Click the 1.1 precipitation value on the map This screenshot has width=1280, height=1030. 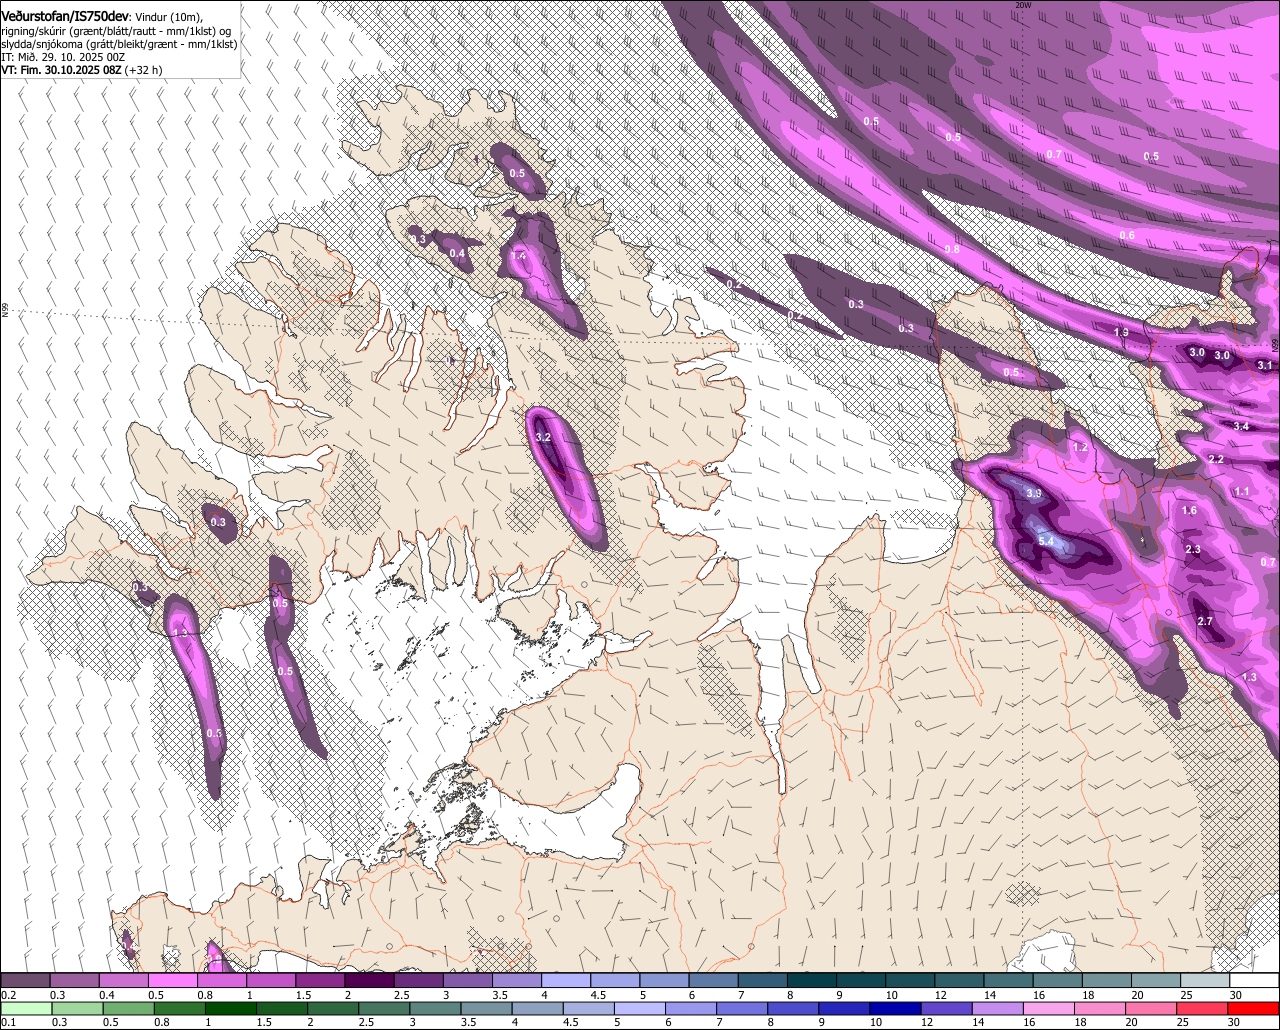coord(1242,491)
